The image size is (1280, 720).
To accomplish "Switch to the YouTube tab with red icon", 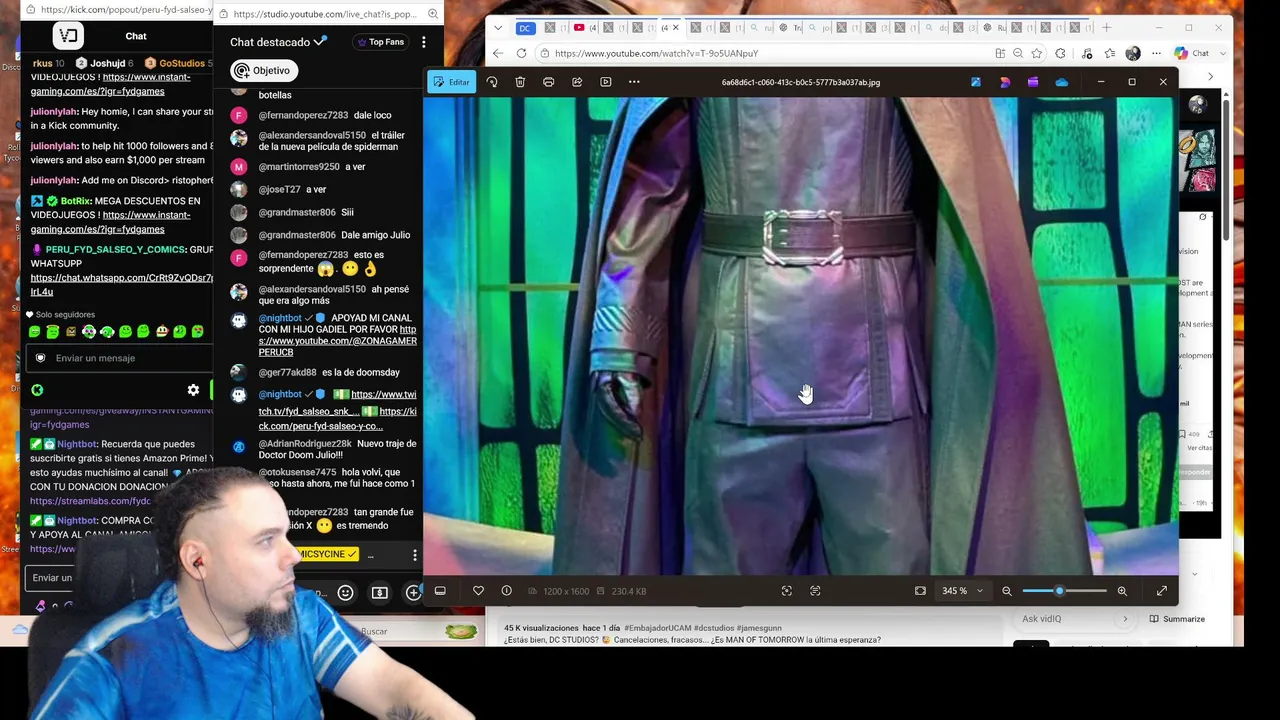I will (587, 27).
